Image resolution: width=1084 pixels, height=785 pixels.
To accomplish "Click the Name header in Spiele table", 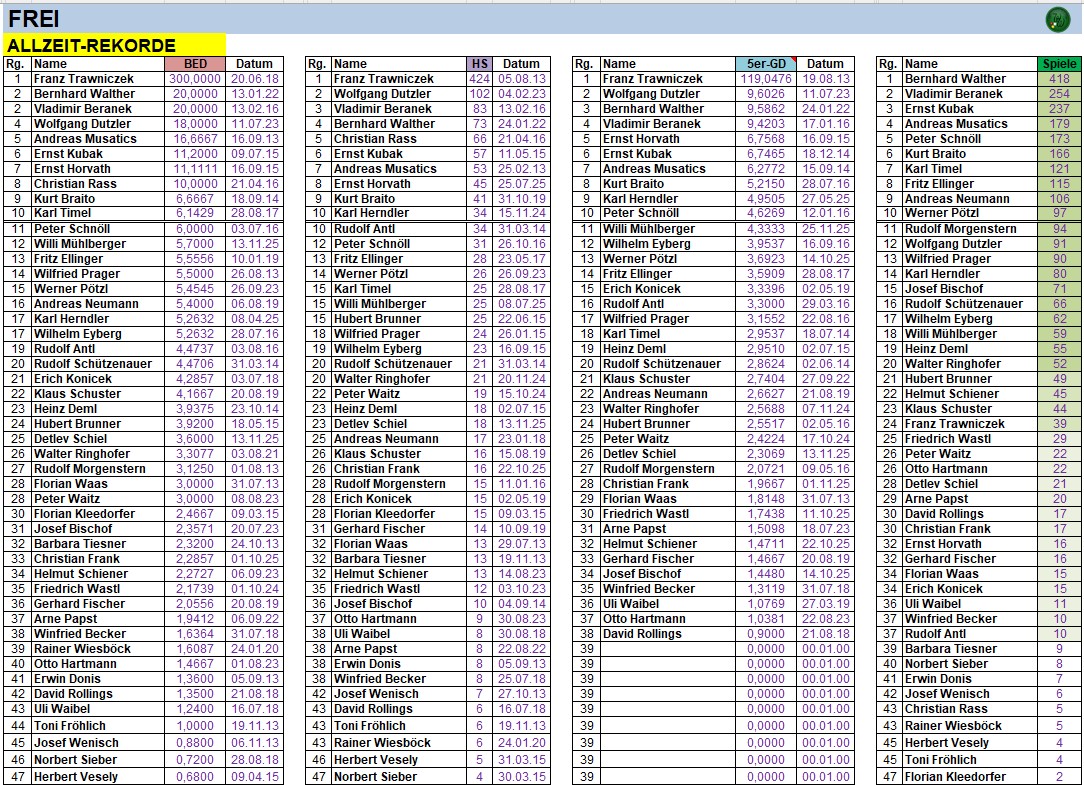I will (x=921, y=64).
